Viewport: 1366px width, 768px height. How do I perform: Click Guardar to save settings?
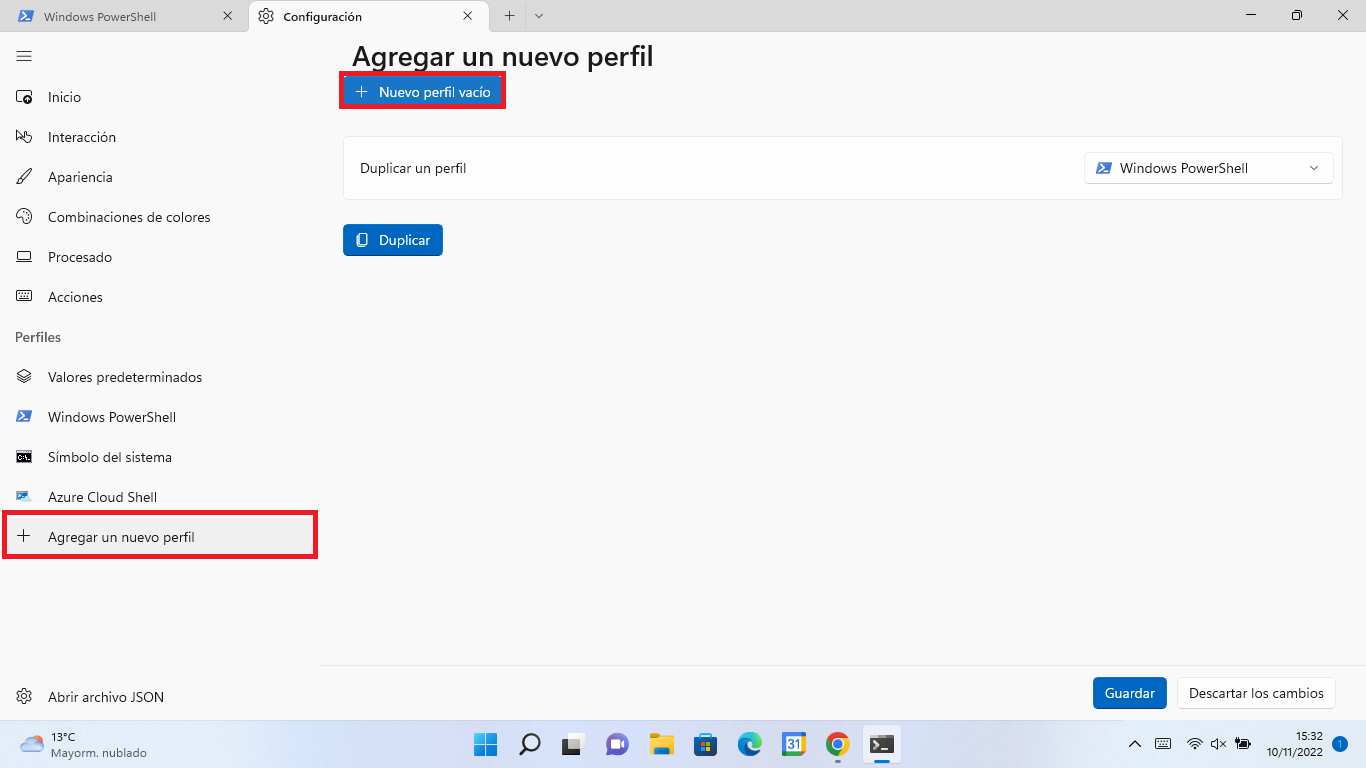(1130, 693)
